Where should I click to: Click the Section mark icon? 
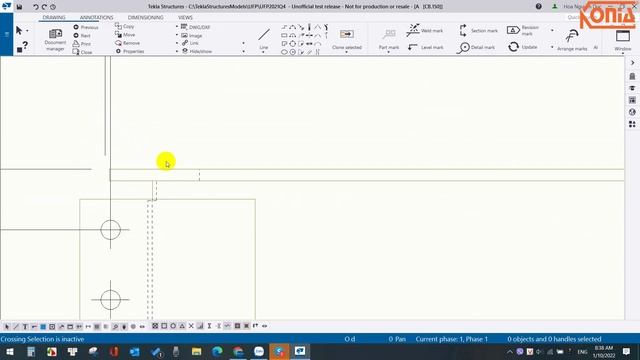[x=463, y=30]
